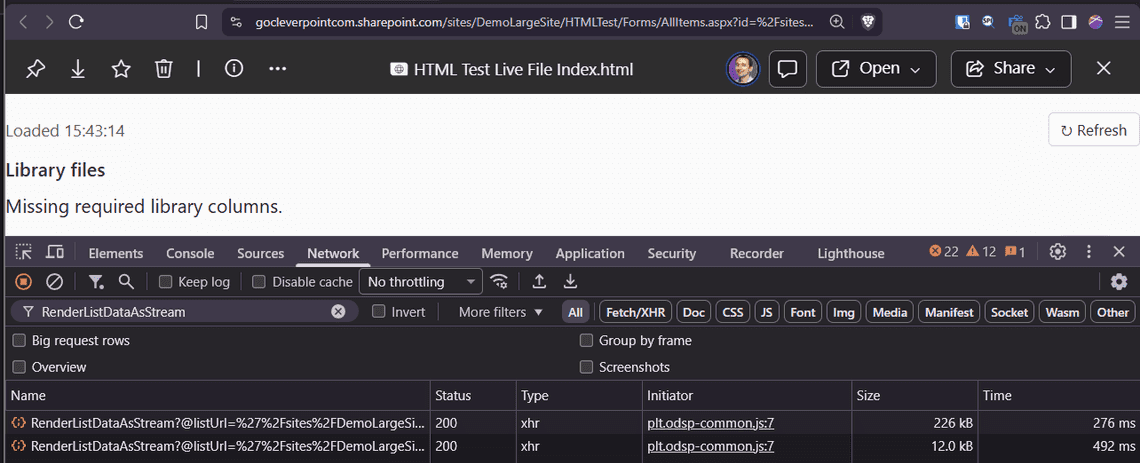Clear the RenderListDataAsStream filter text
The image size is (1140, 463).
pyautogui.click(x=338, y=312)
